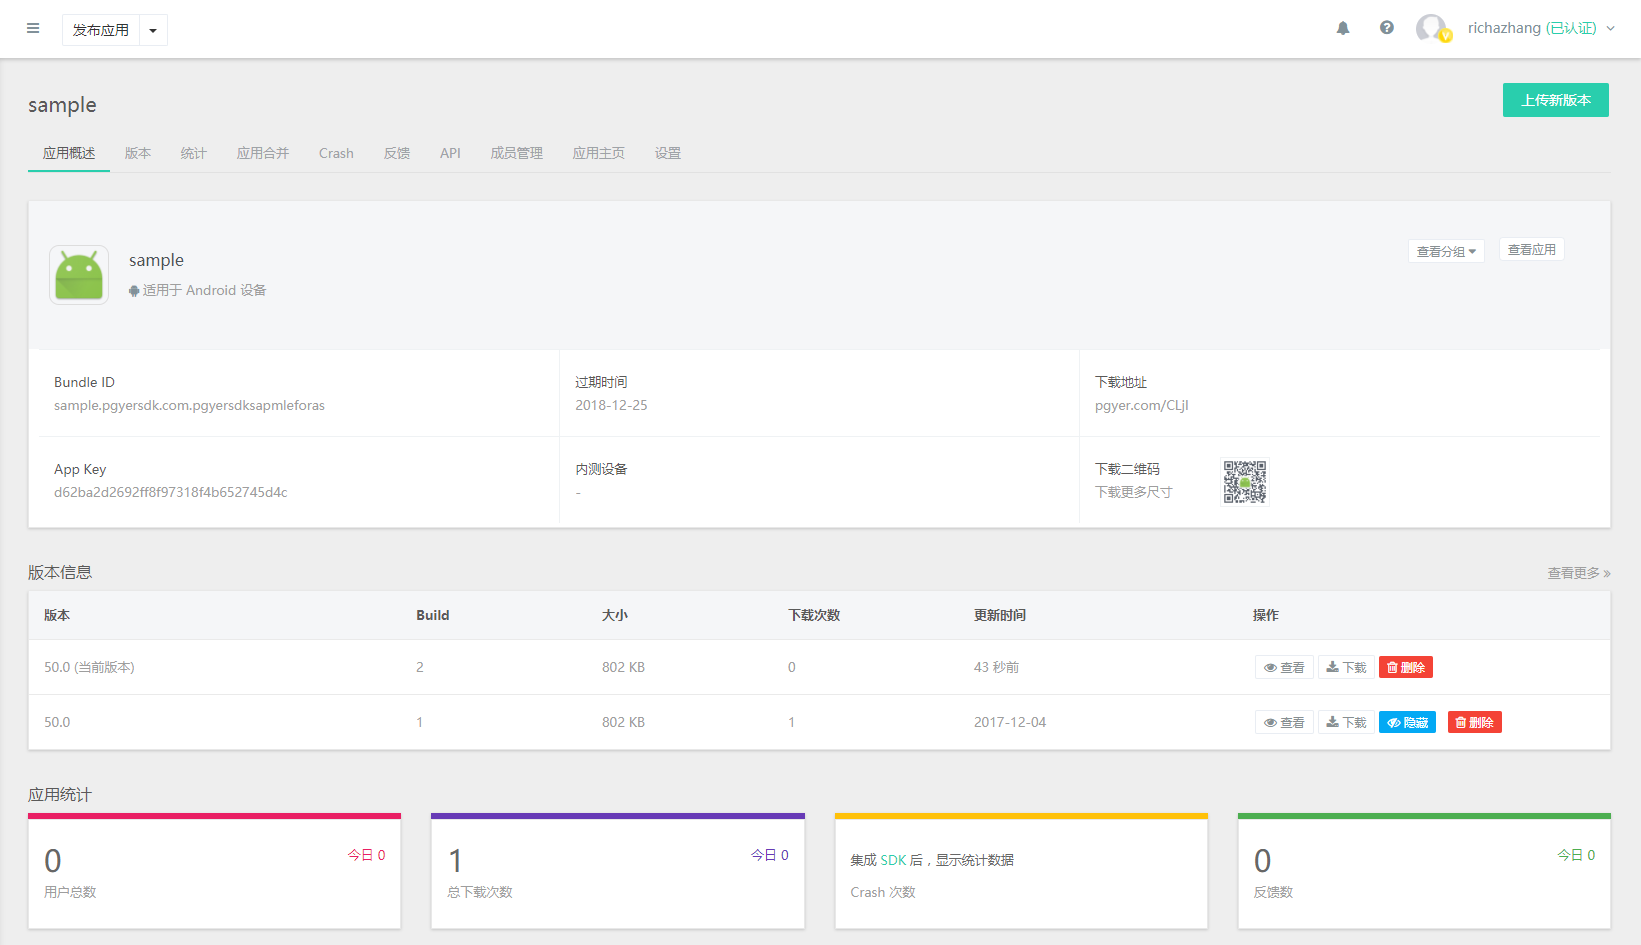This screenshot has width=1641, height=945.
Task: Click 查看更多 versions link
Action: click(1579, 573)
